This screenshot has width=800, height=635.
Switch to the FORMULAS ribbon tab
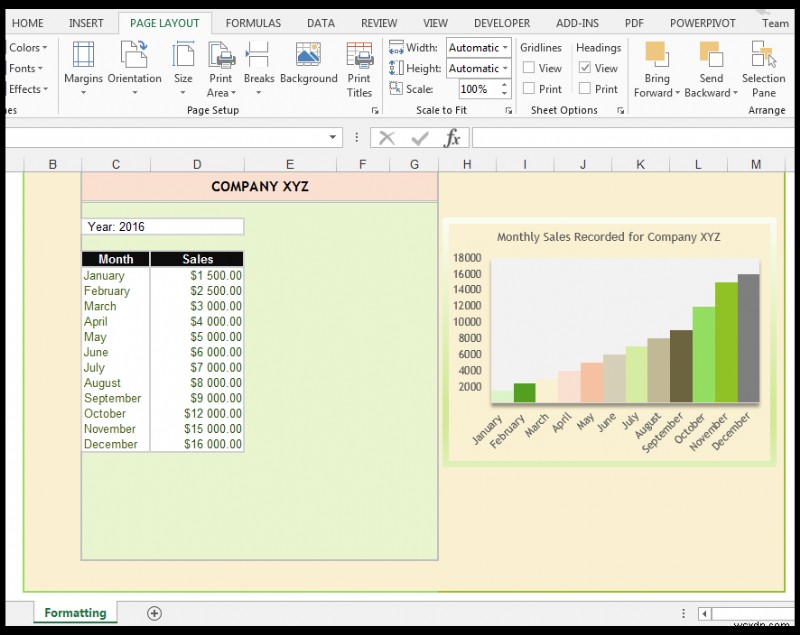point(253,22)
